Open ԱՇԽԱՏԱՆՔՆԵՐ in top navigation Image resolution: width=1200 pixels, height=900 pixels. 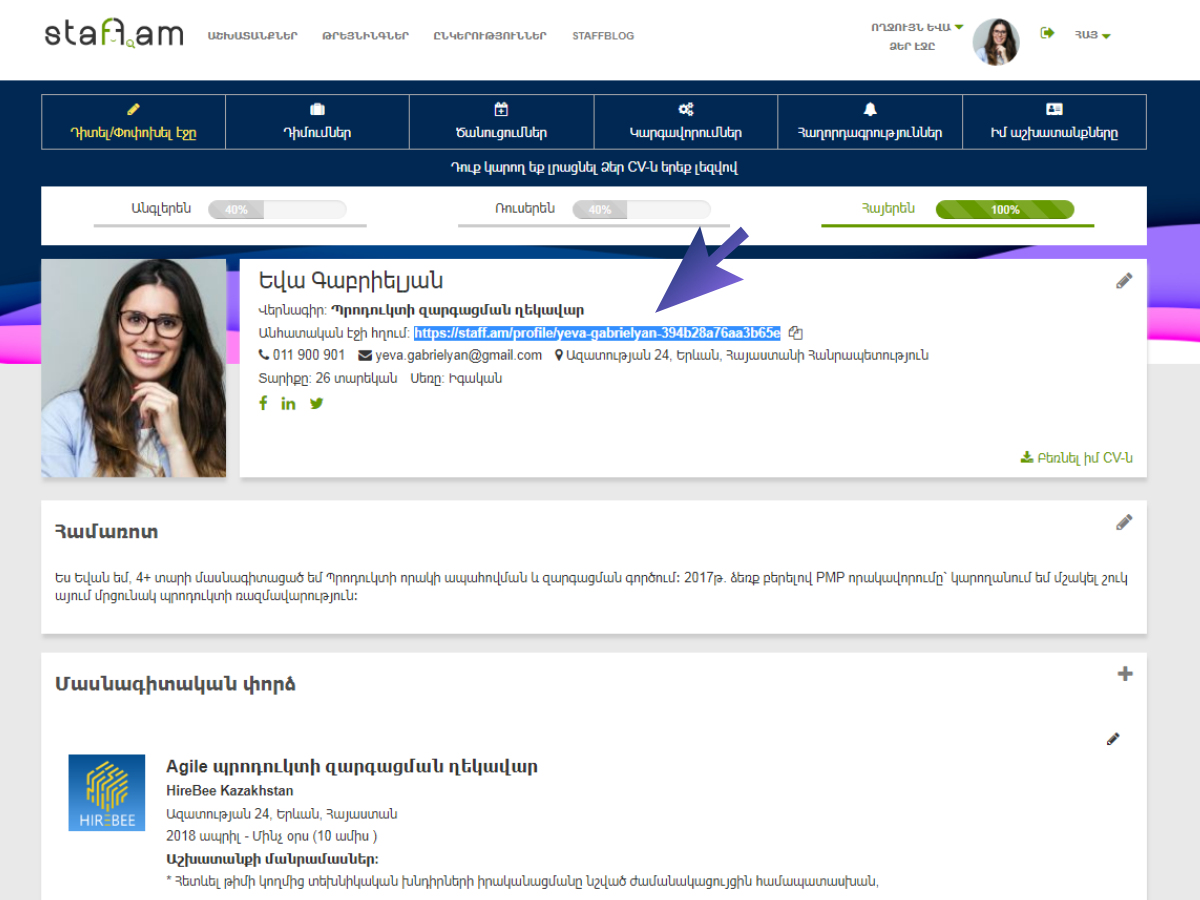(x=253, y=36)
